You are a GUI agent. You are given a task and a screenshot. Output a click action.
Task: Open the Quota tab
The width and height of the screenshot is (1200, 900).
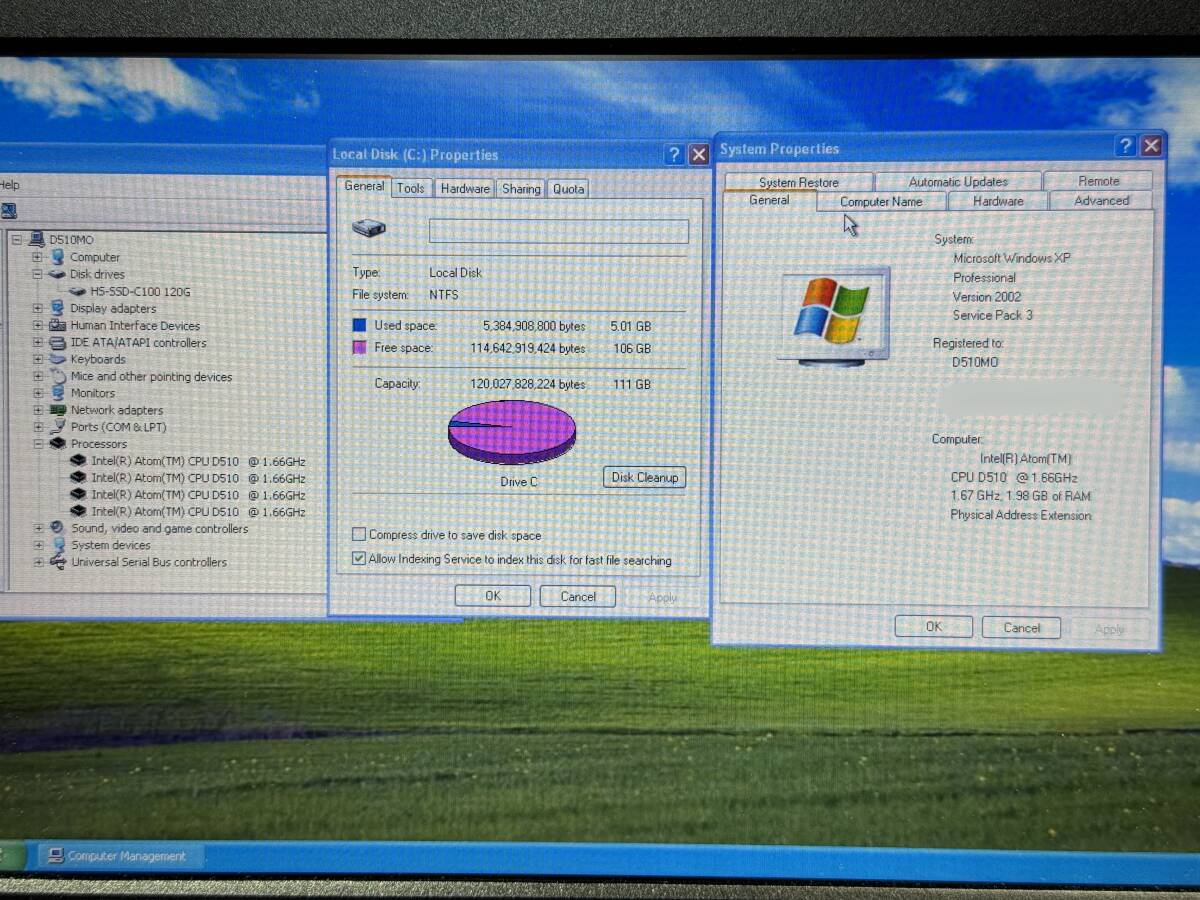(568, 188)
